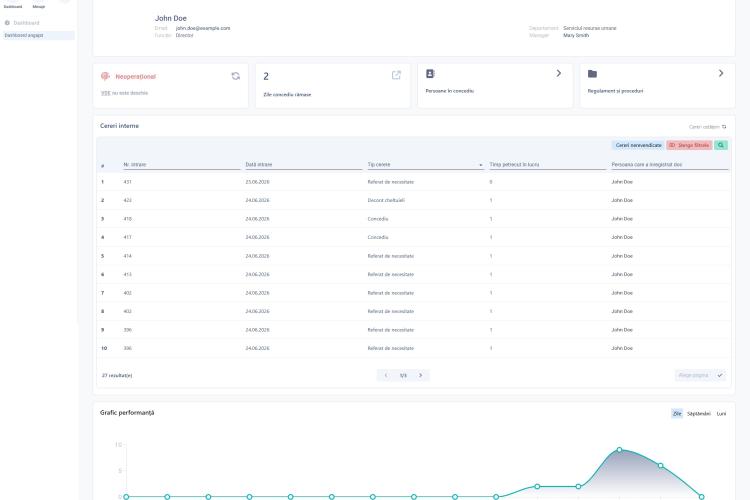Switch the performance chart to Zile
Image resolution: width=750 pixels, height=500 pixels.
[x=677, y=413]
